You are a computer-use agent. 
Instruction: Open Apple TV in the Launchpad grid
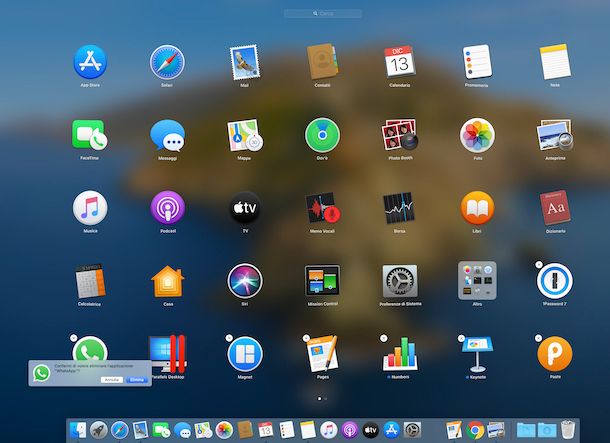coord(245,208)
